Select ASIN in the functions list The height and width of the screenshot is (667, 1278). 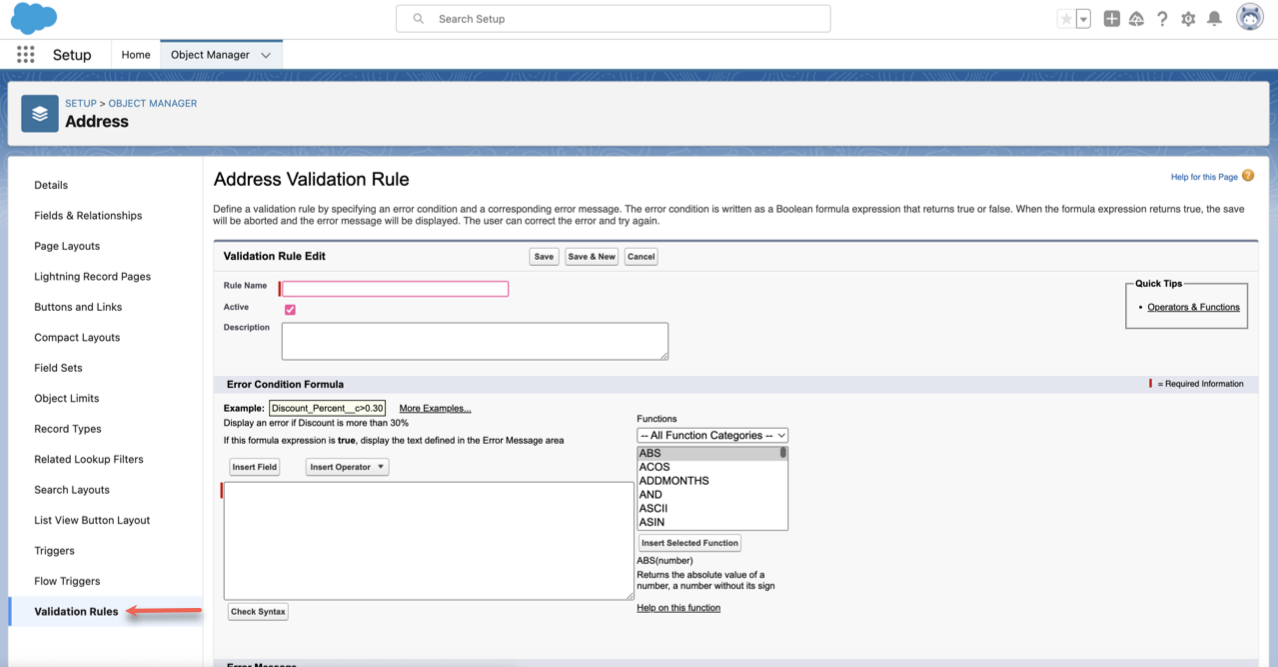point(709,522)
